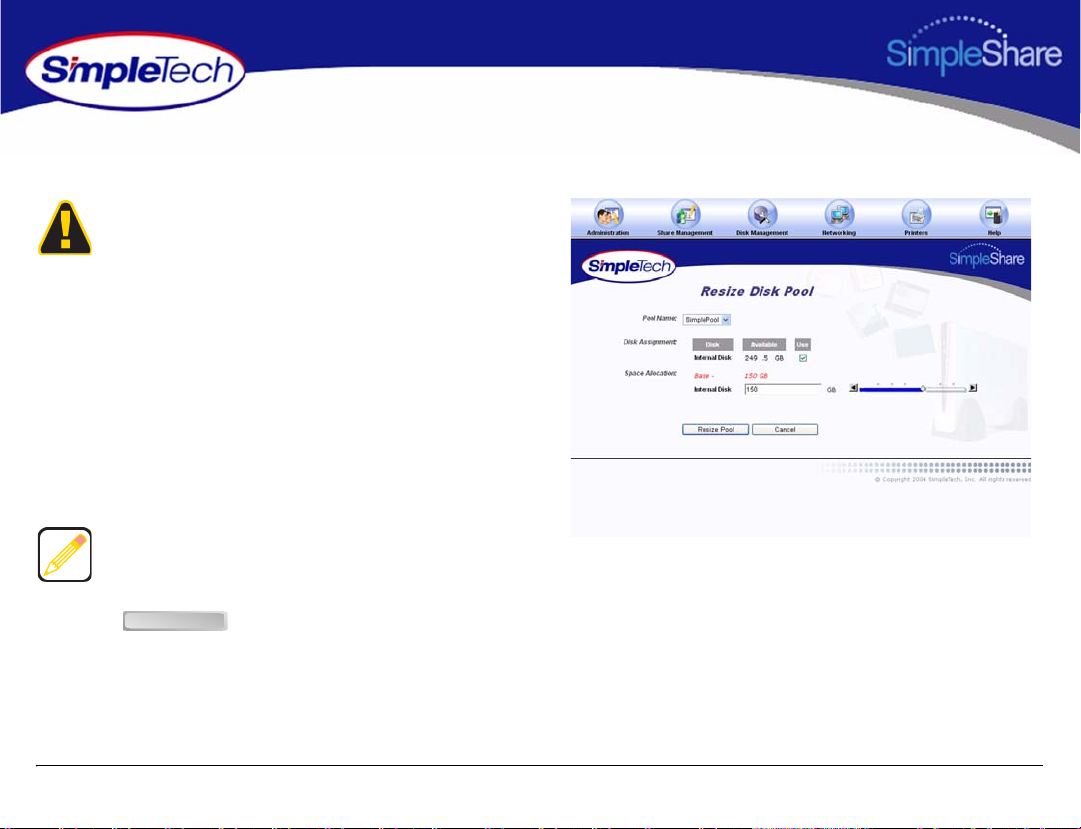Click the "249.5 GB" available value
The image size is (1081, 829).
[x=764, y=359]
